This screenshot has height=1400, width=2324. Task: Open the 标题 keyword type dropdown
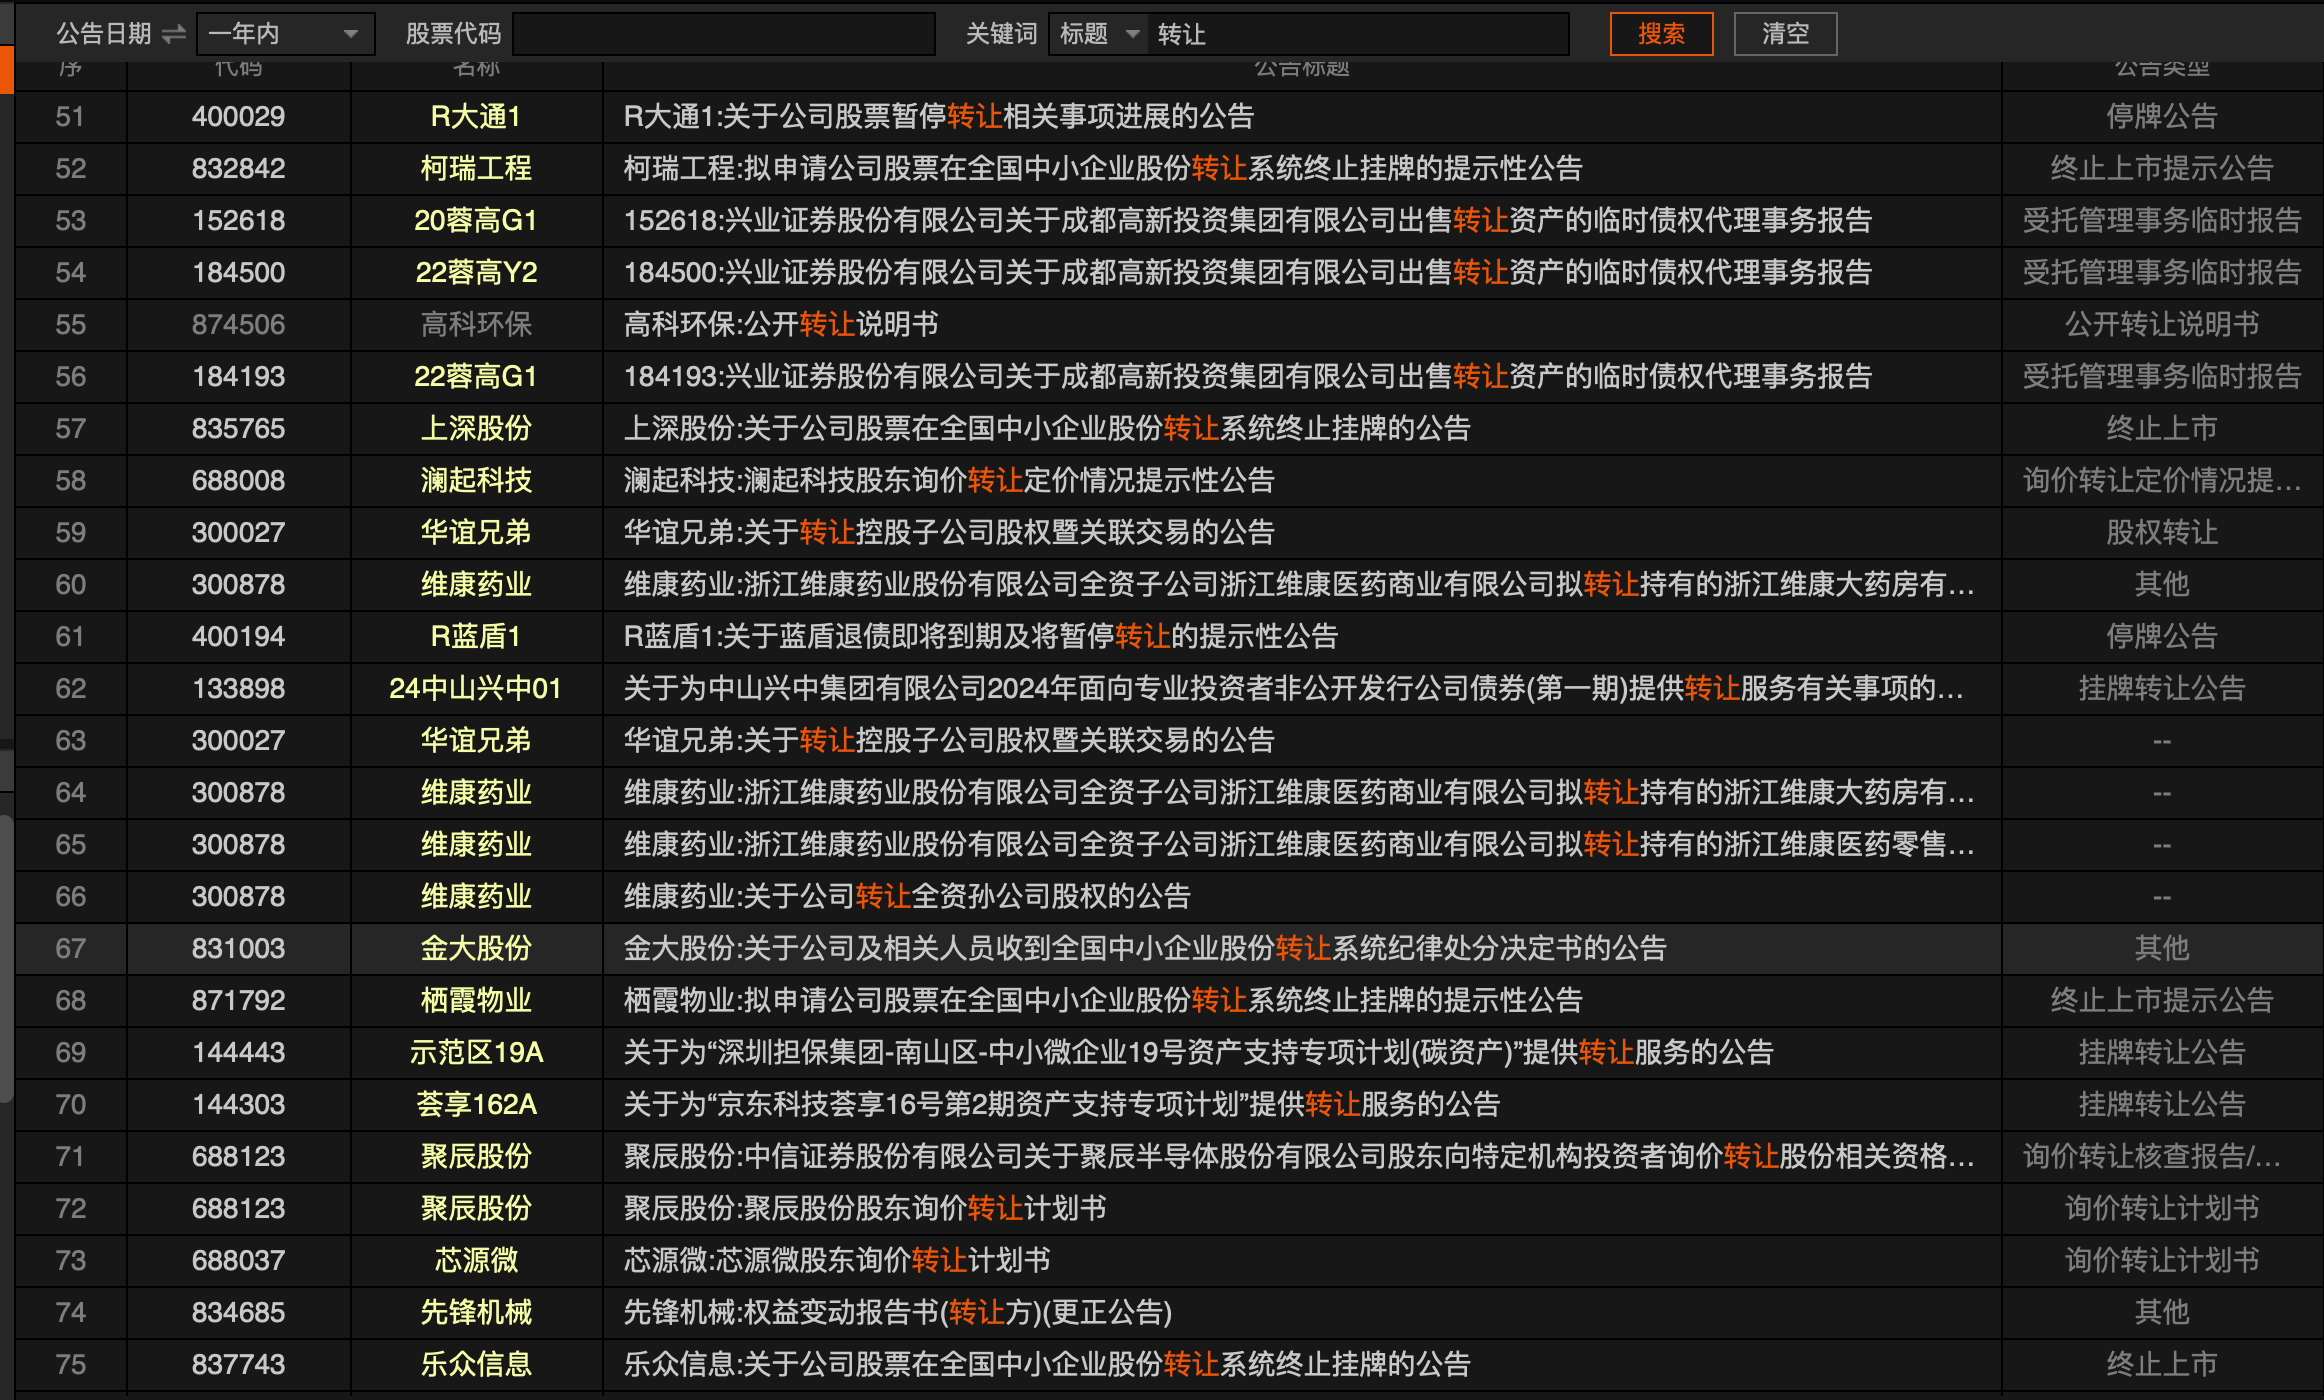pos(1098,34)
